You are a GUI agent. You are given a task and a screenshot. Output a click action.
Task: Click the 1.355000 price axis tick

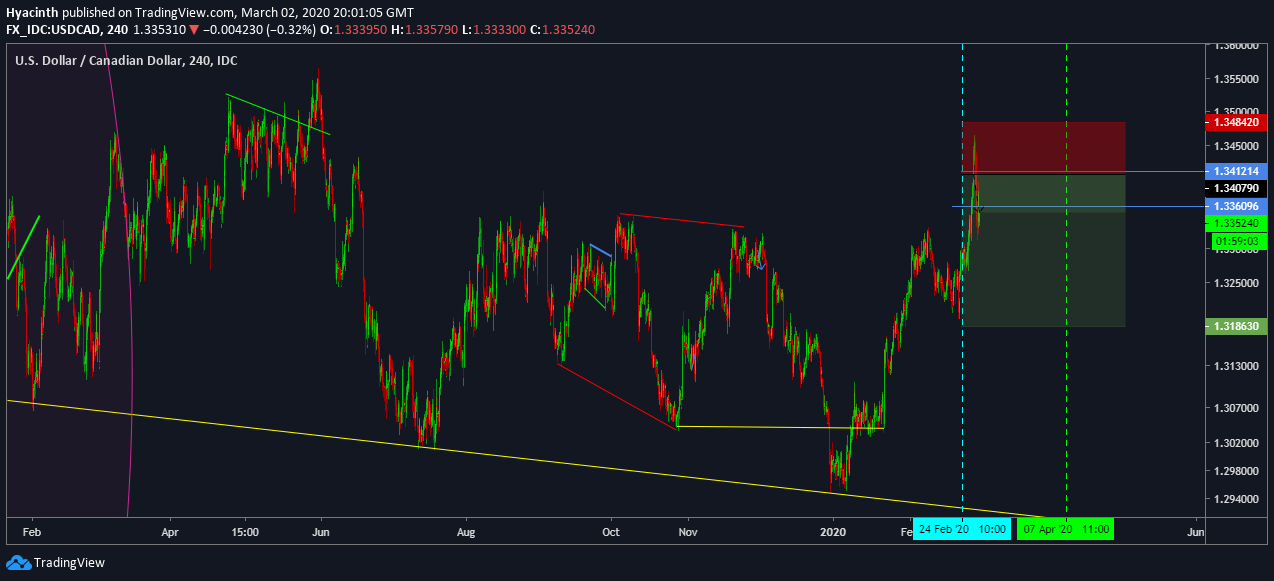coord(1238,78)
